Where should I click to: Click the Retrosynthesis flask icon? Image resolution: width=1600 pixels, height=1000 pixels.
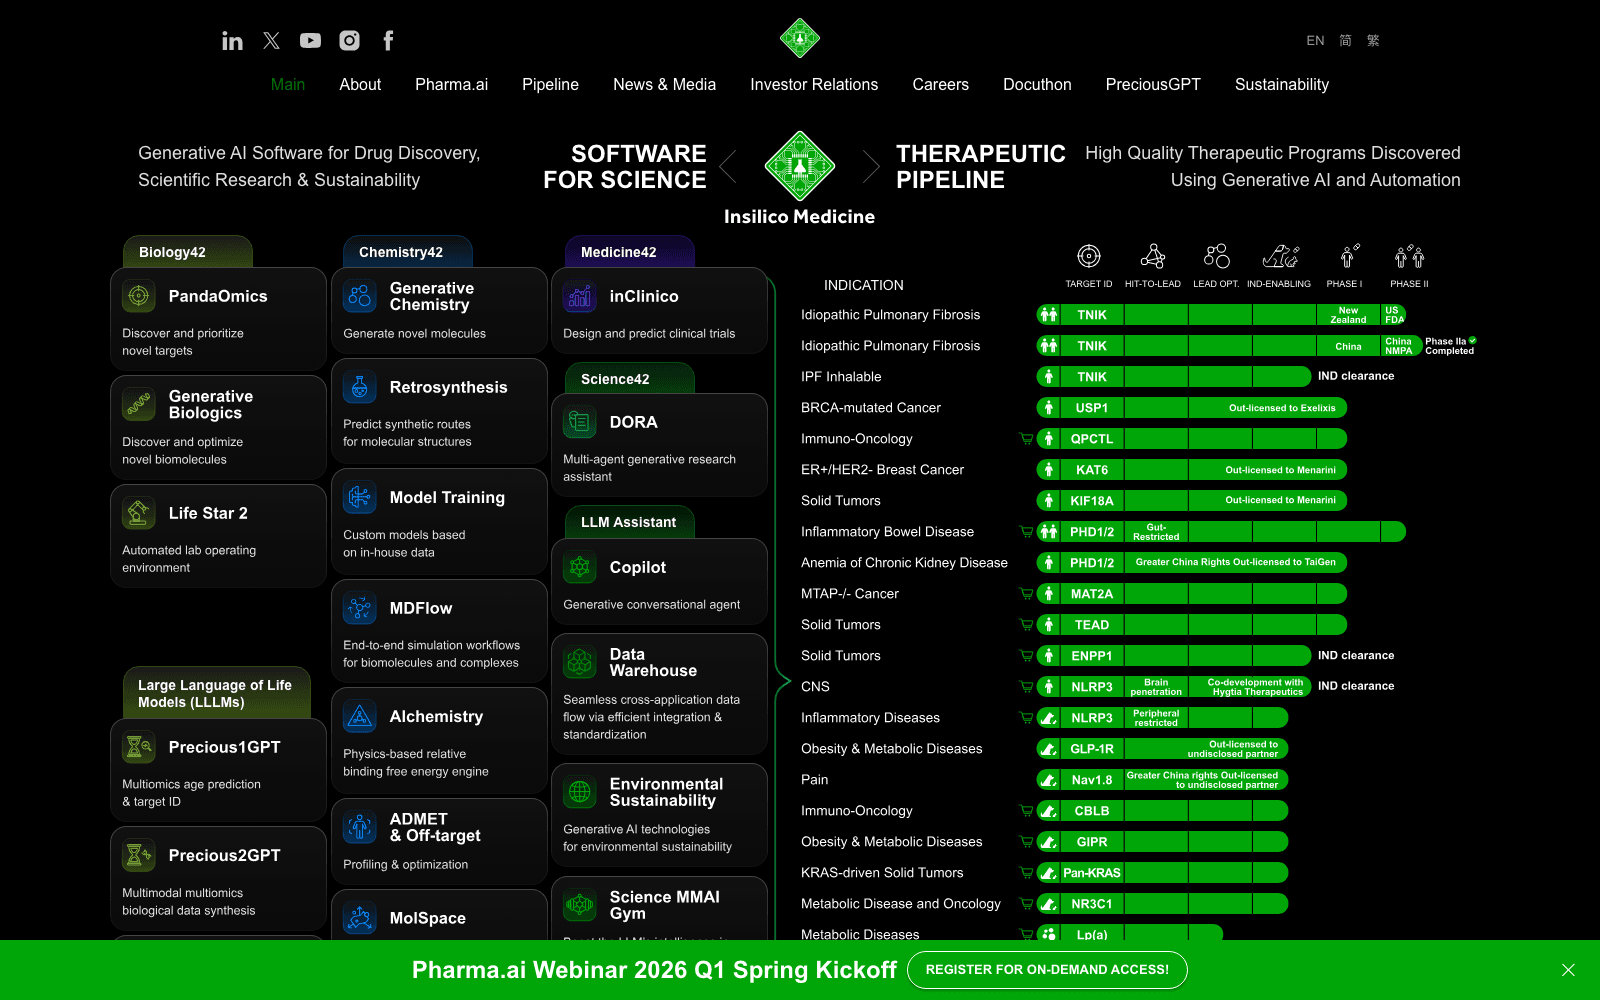click(360, 387)
